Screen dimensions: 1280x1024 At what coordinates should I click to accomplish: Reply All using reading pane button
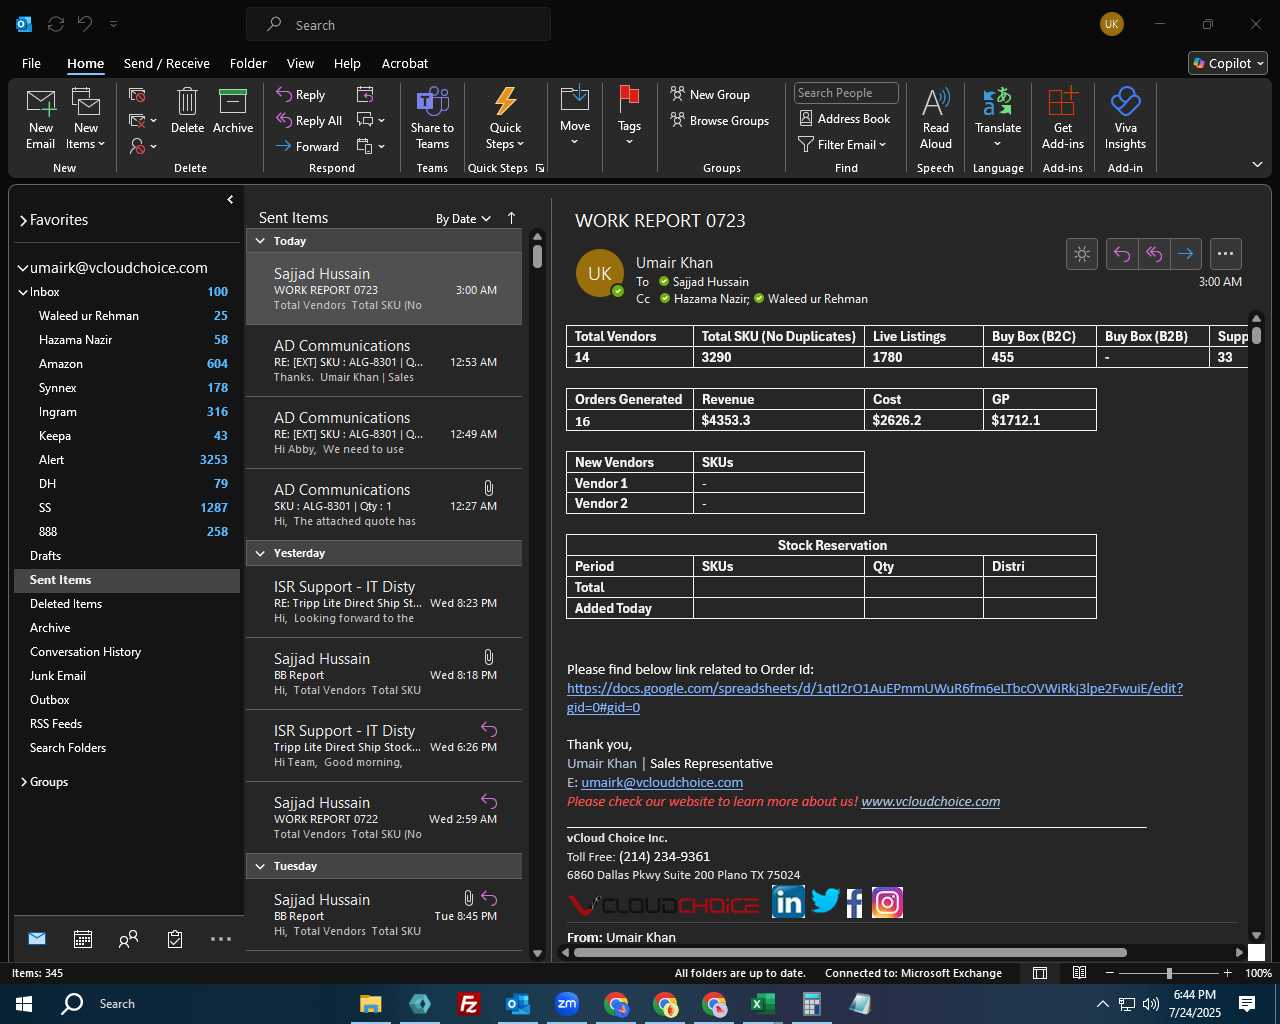pos(1154,254)
